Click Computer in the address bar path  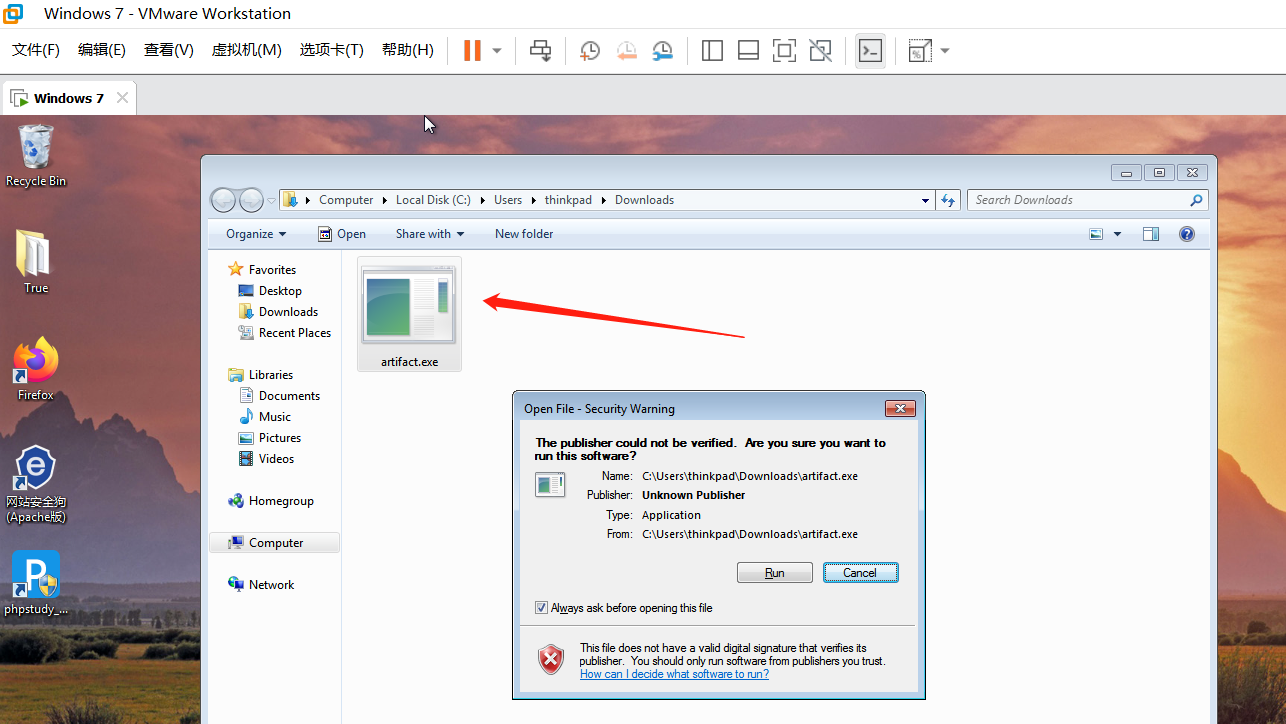pos(346,200)
